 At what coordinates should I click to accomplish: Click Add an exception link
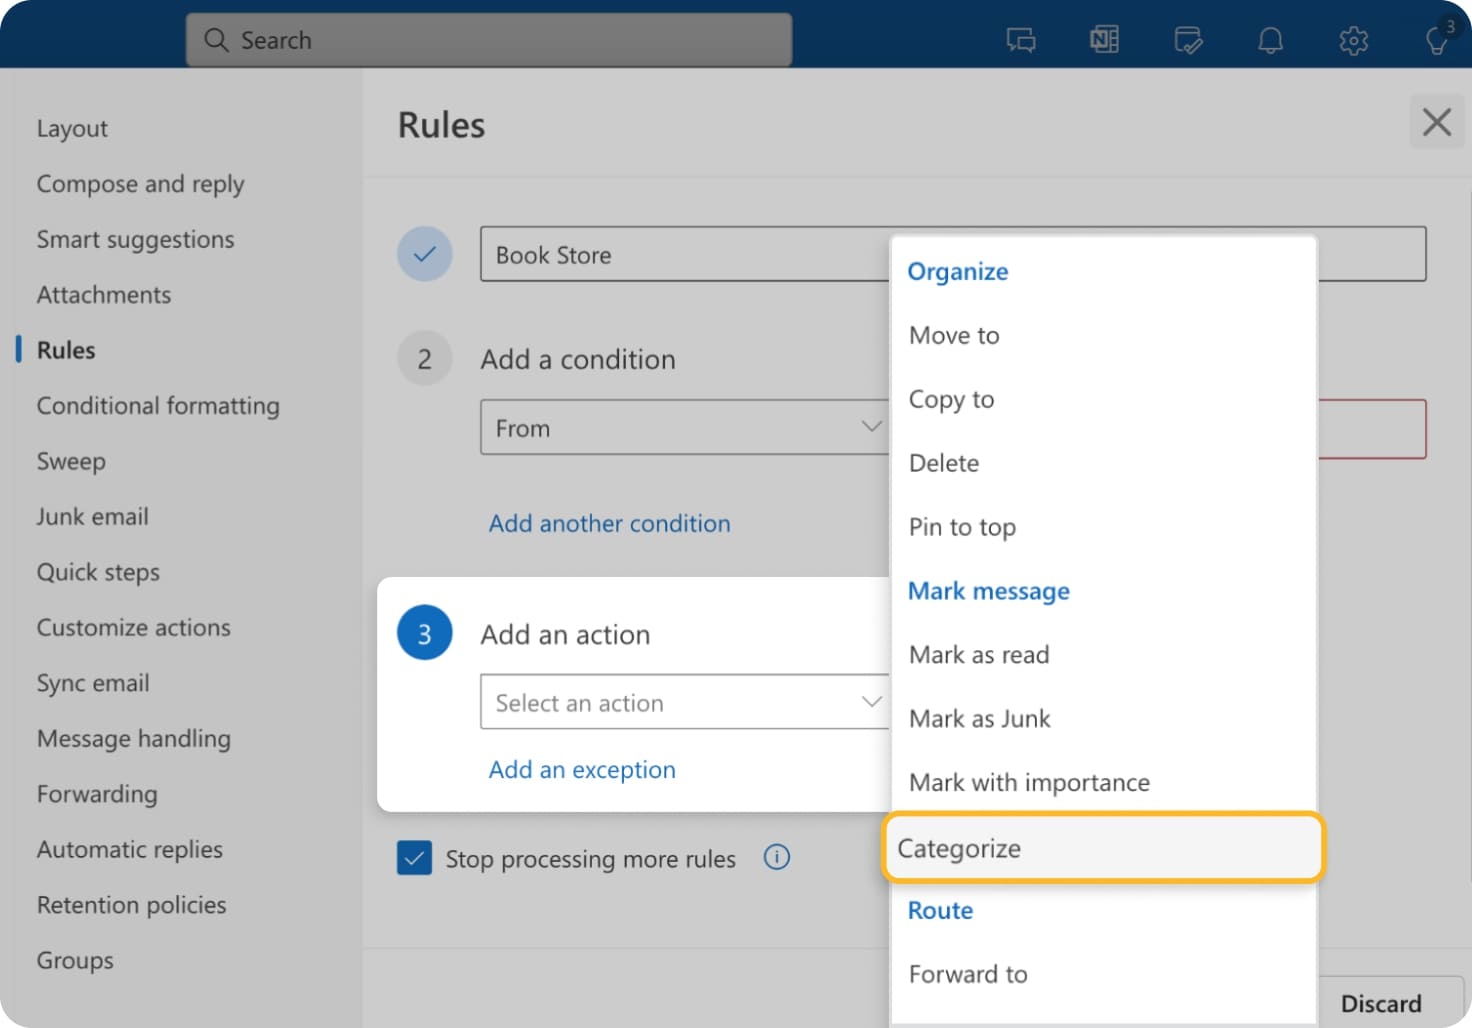(x=581, y=770)
